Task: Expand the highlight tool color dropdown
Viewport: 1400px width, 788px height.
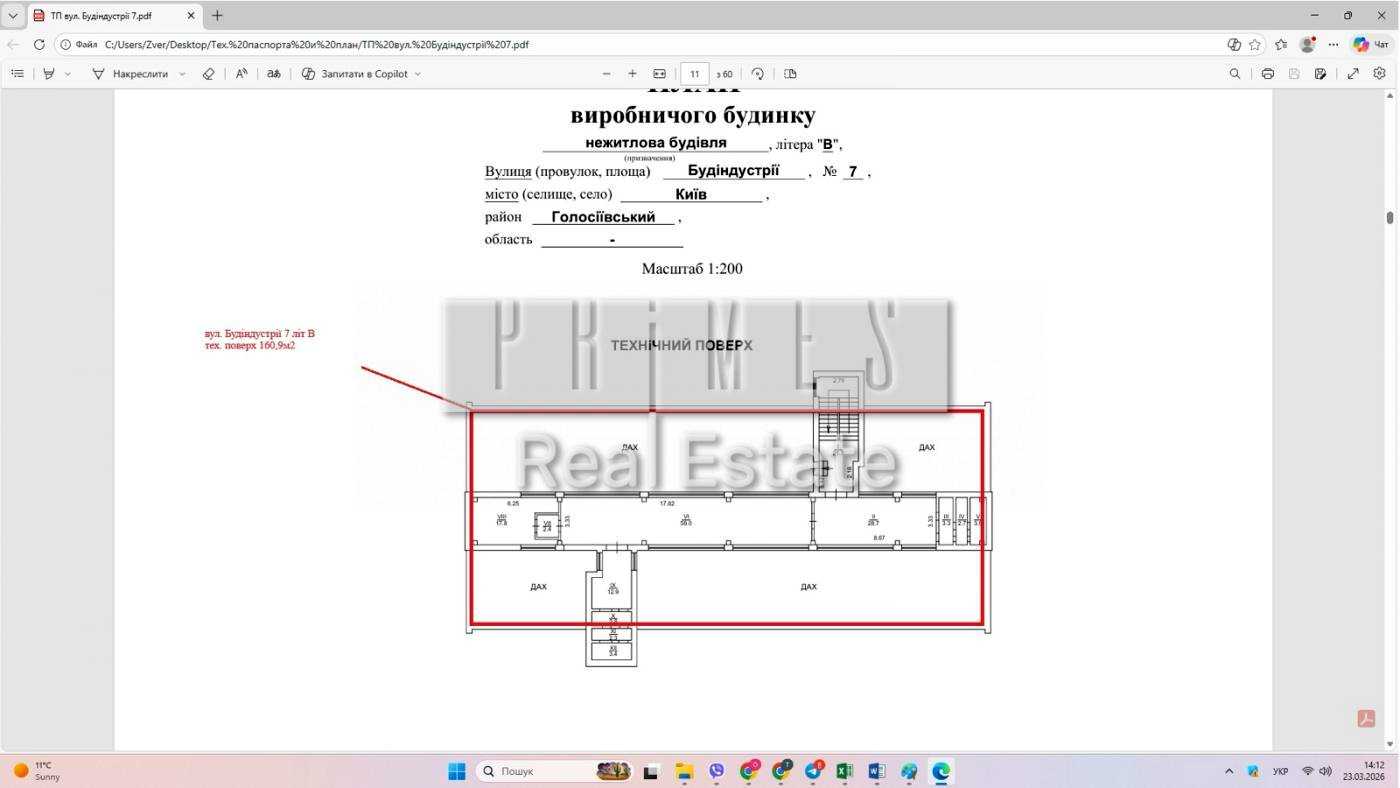Action: (x=68, y=74)
